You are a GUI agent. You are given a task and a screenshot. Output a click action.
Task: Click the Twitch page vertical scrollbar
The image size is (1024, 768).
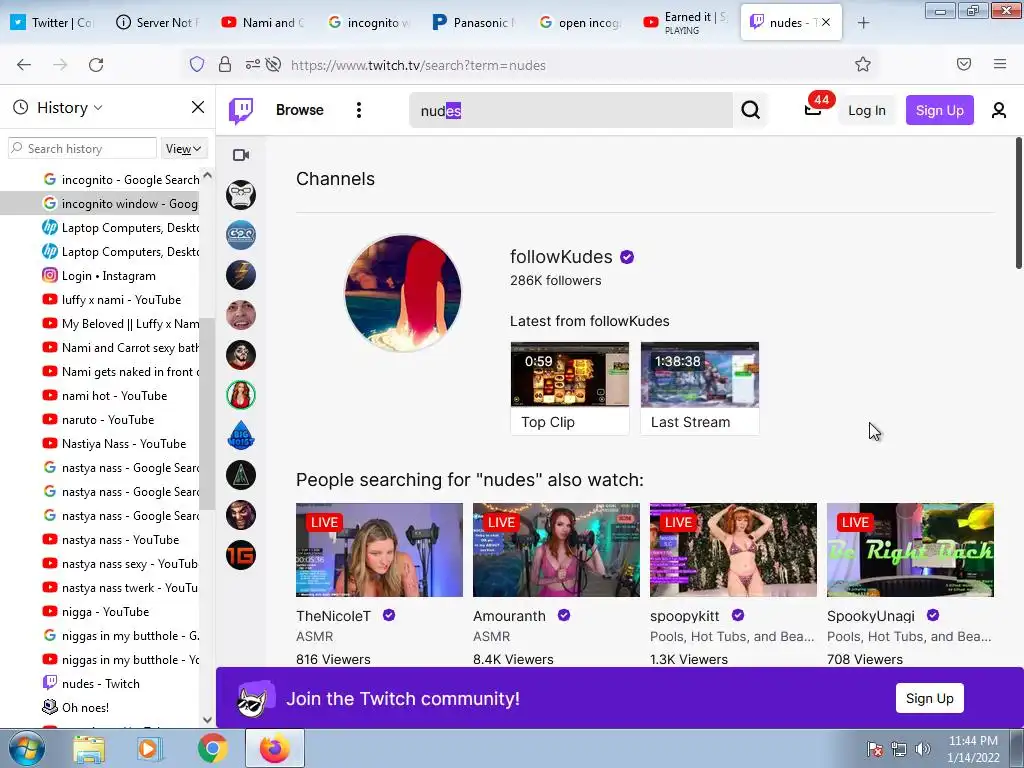(x=1019, y=202)
